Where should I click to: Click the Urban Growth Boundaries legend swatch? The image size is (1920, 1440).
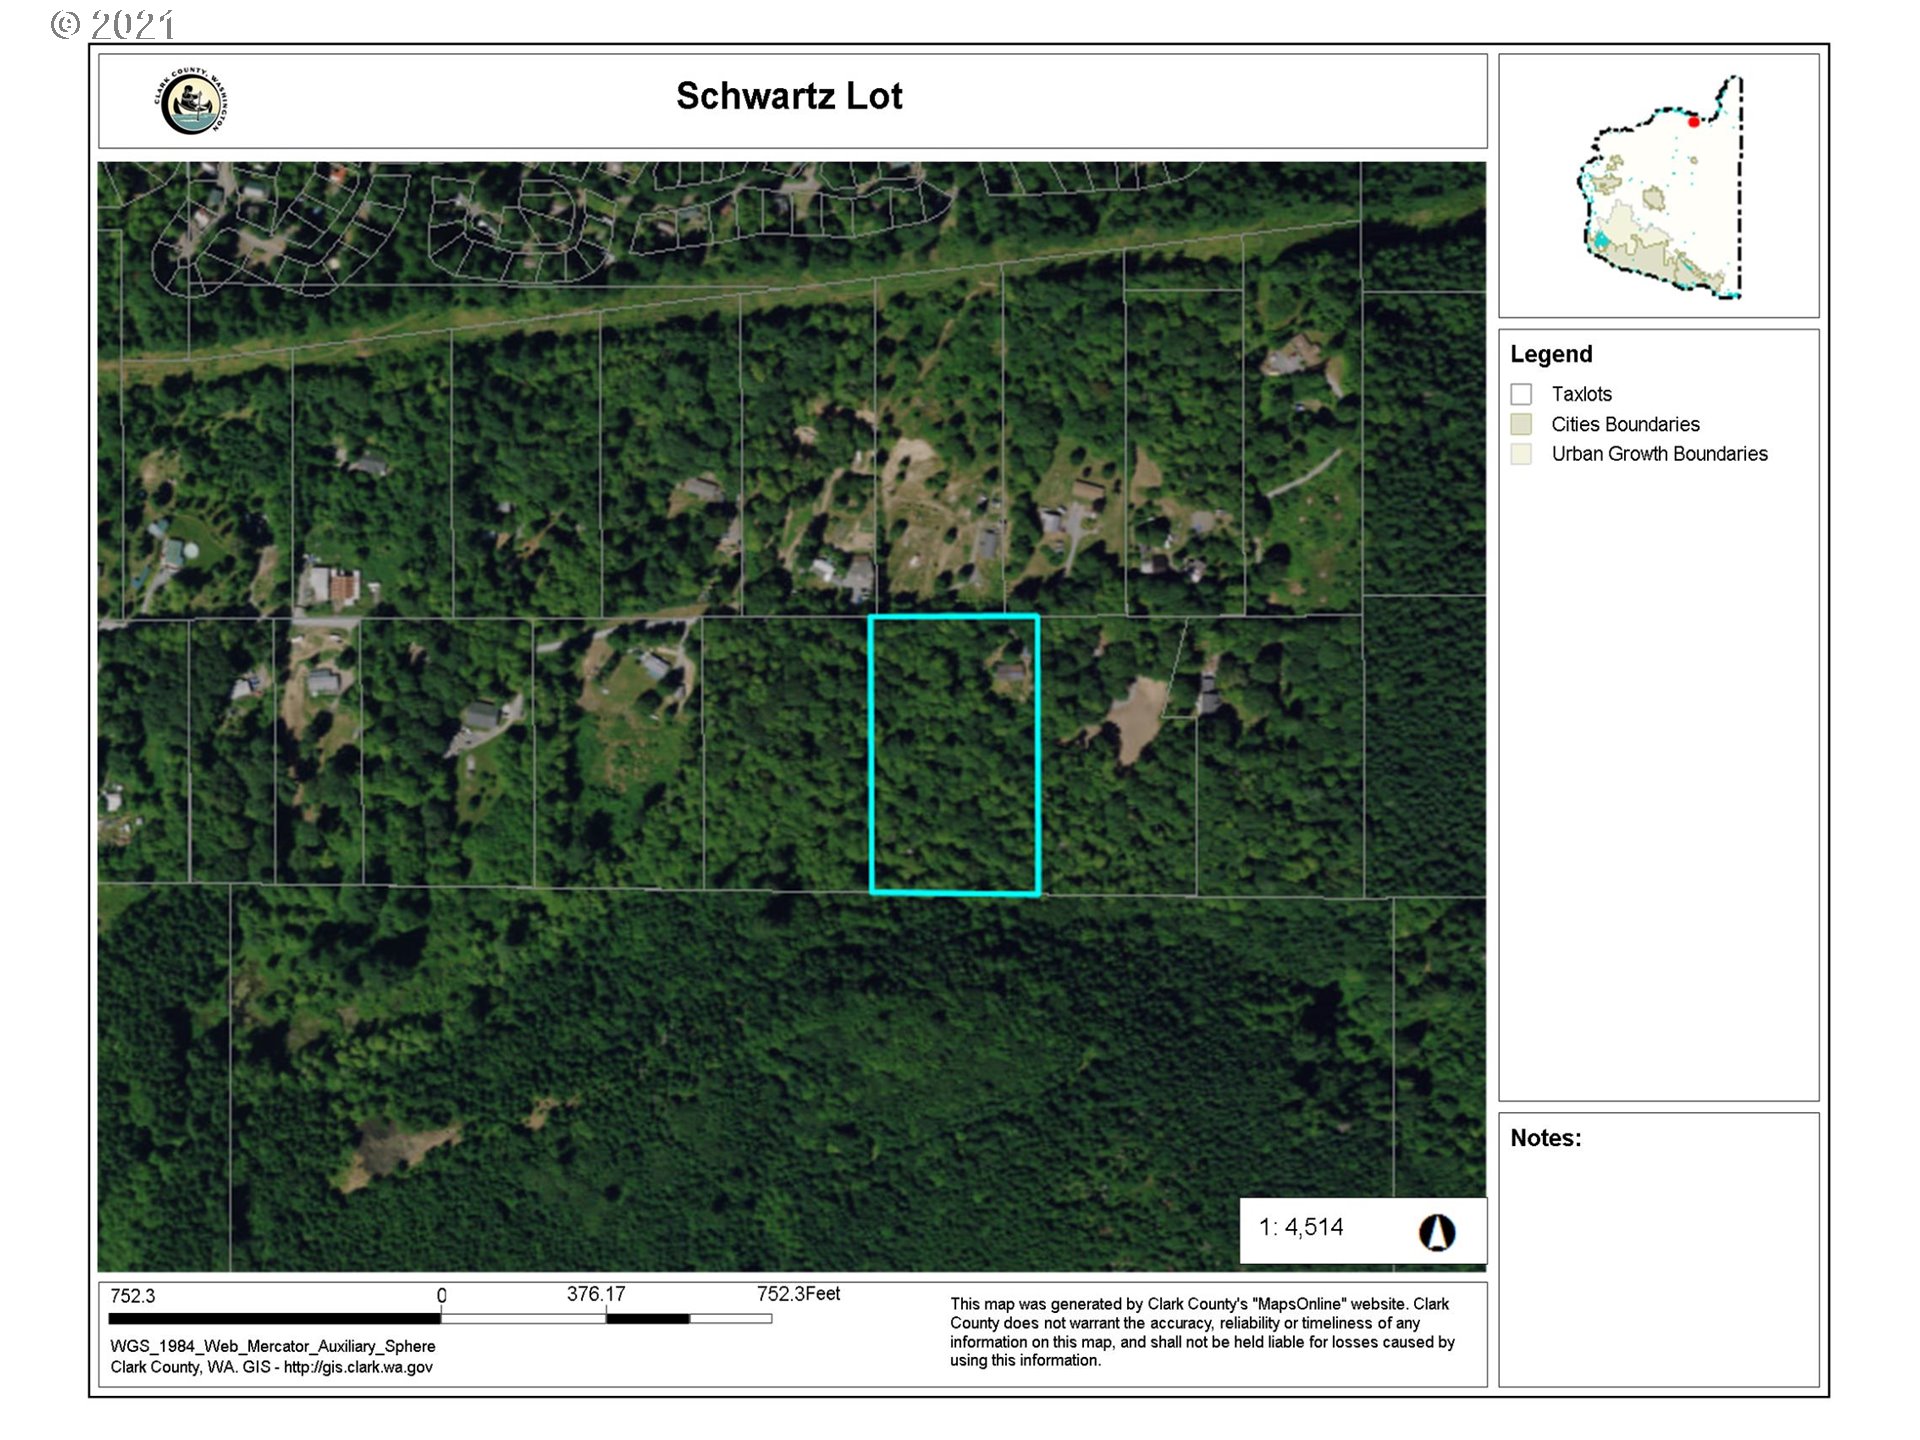(x=1521, y=454)
